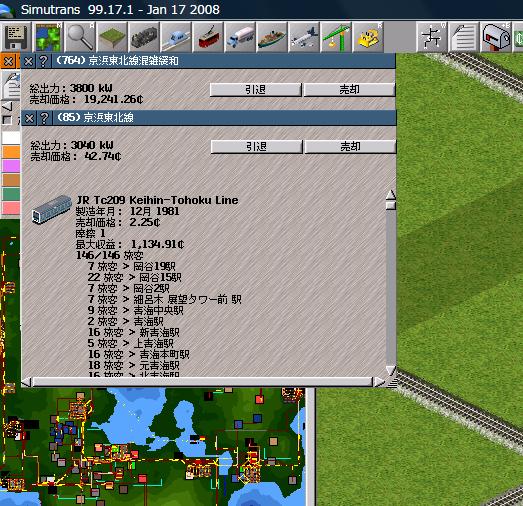Select the teal green color swatch
Viewport: 523px width, 506px height.
pyautogui.click(x=11, y=194)
